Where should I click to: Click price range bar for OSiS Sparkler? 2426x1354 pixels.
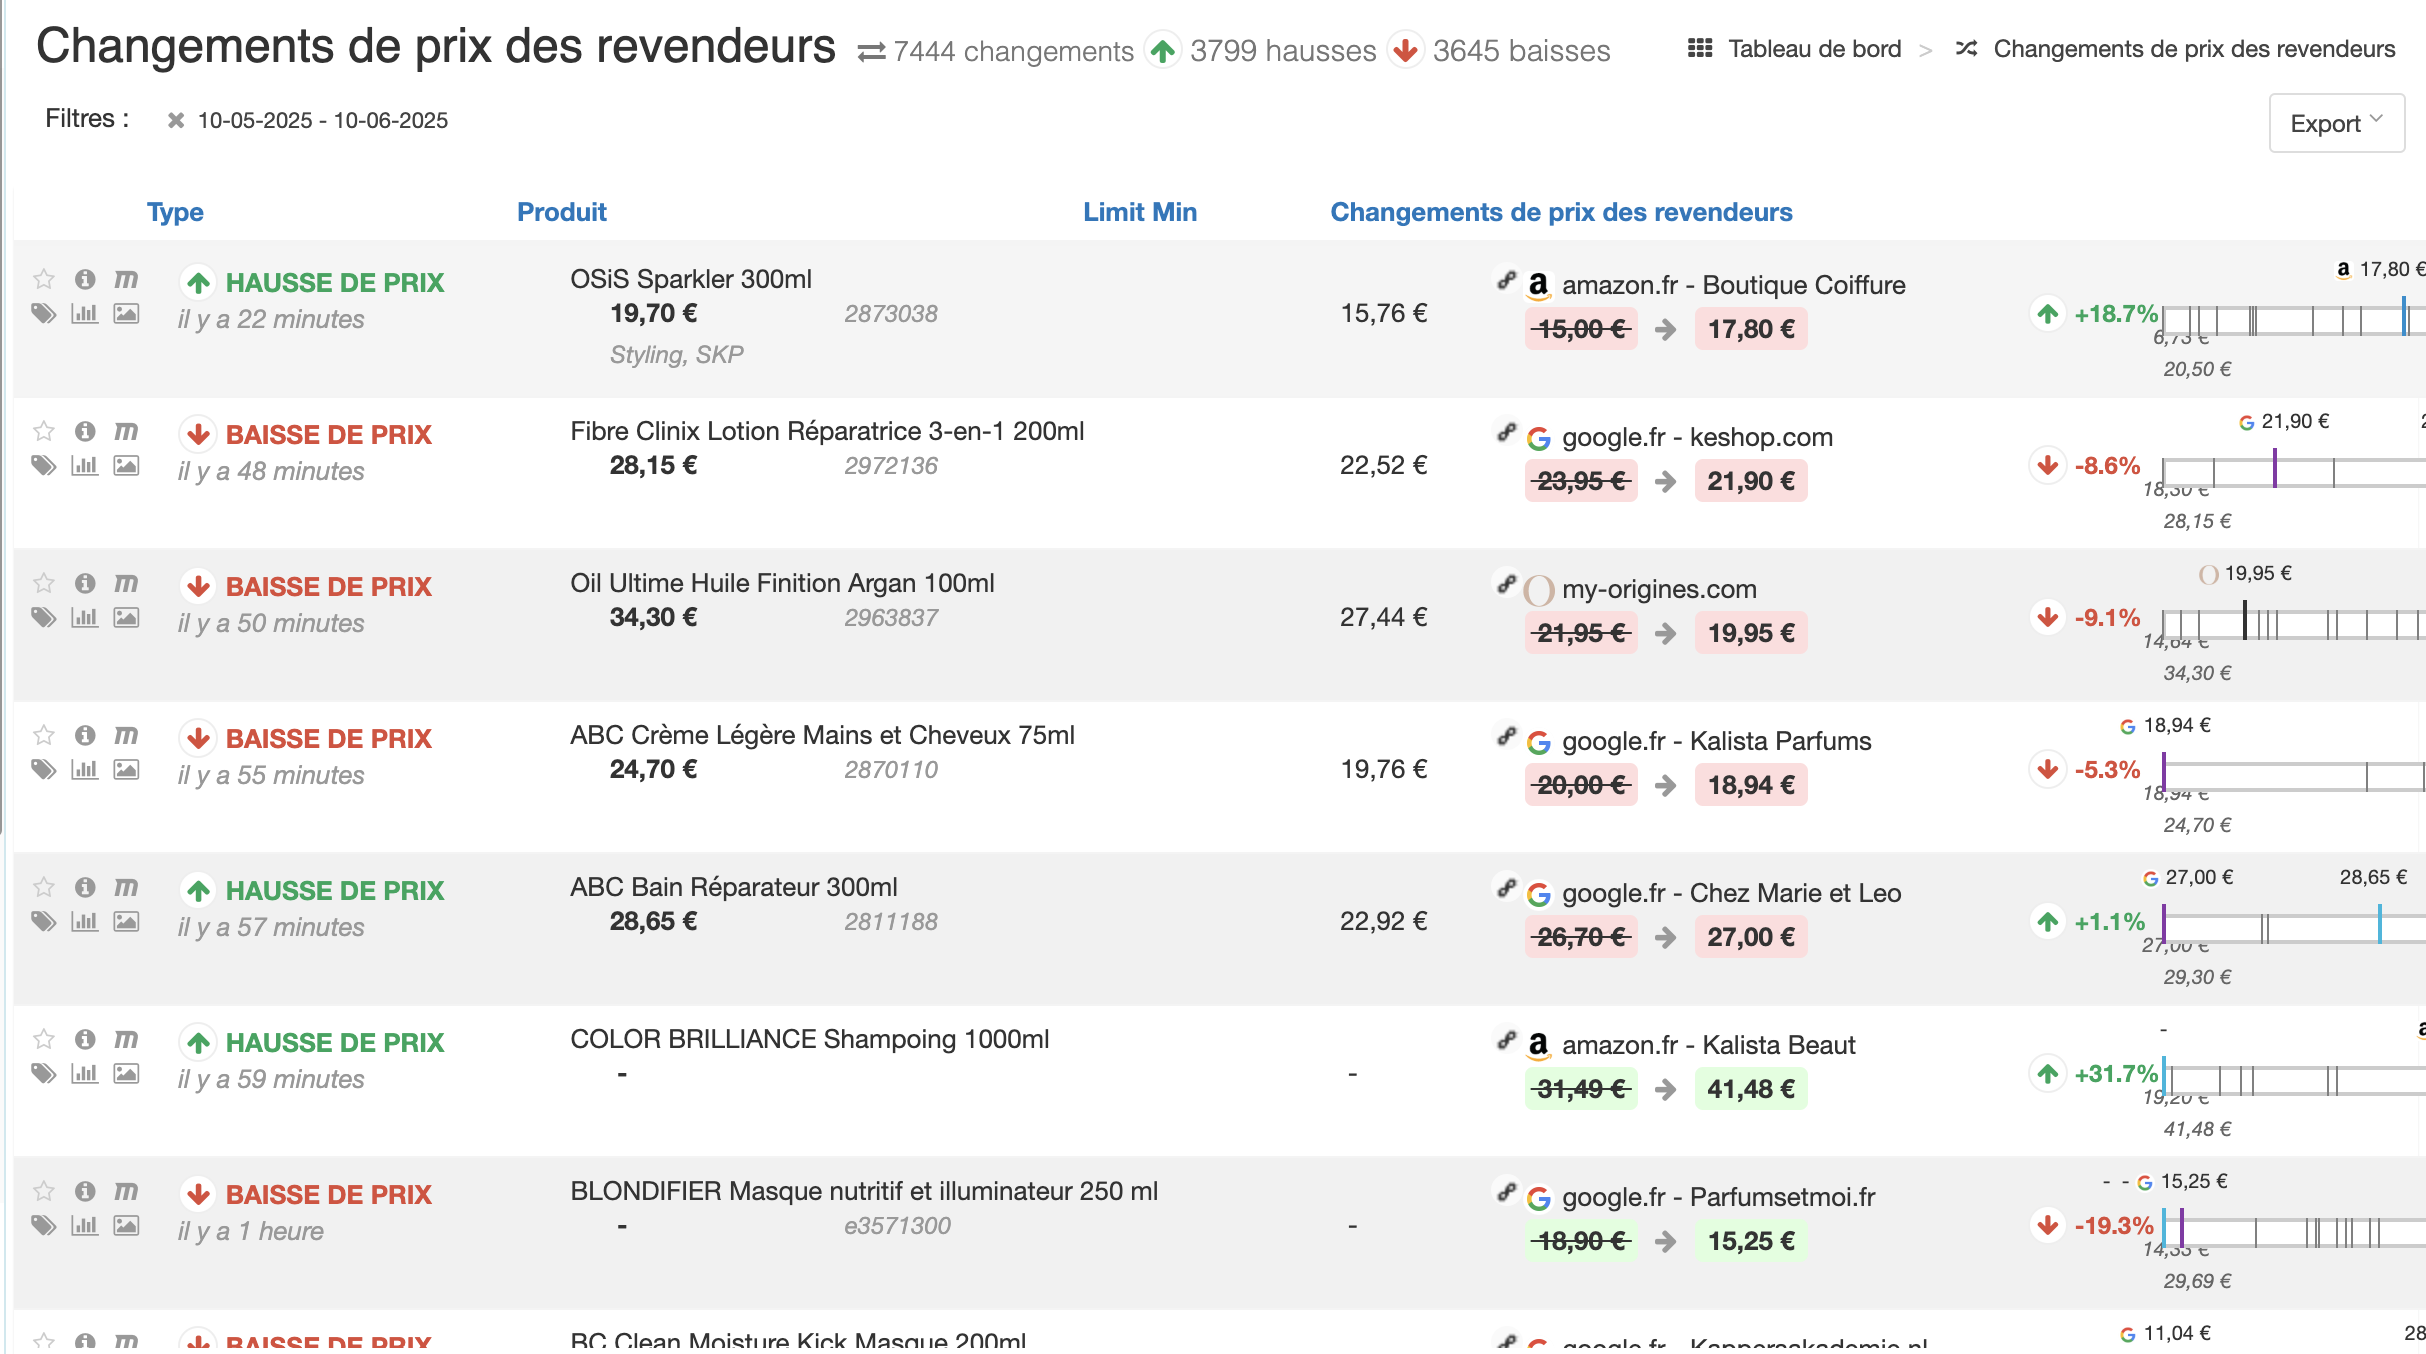pos(2294,321)
